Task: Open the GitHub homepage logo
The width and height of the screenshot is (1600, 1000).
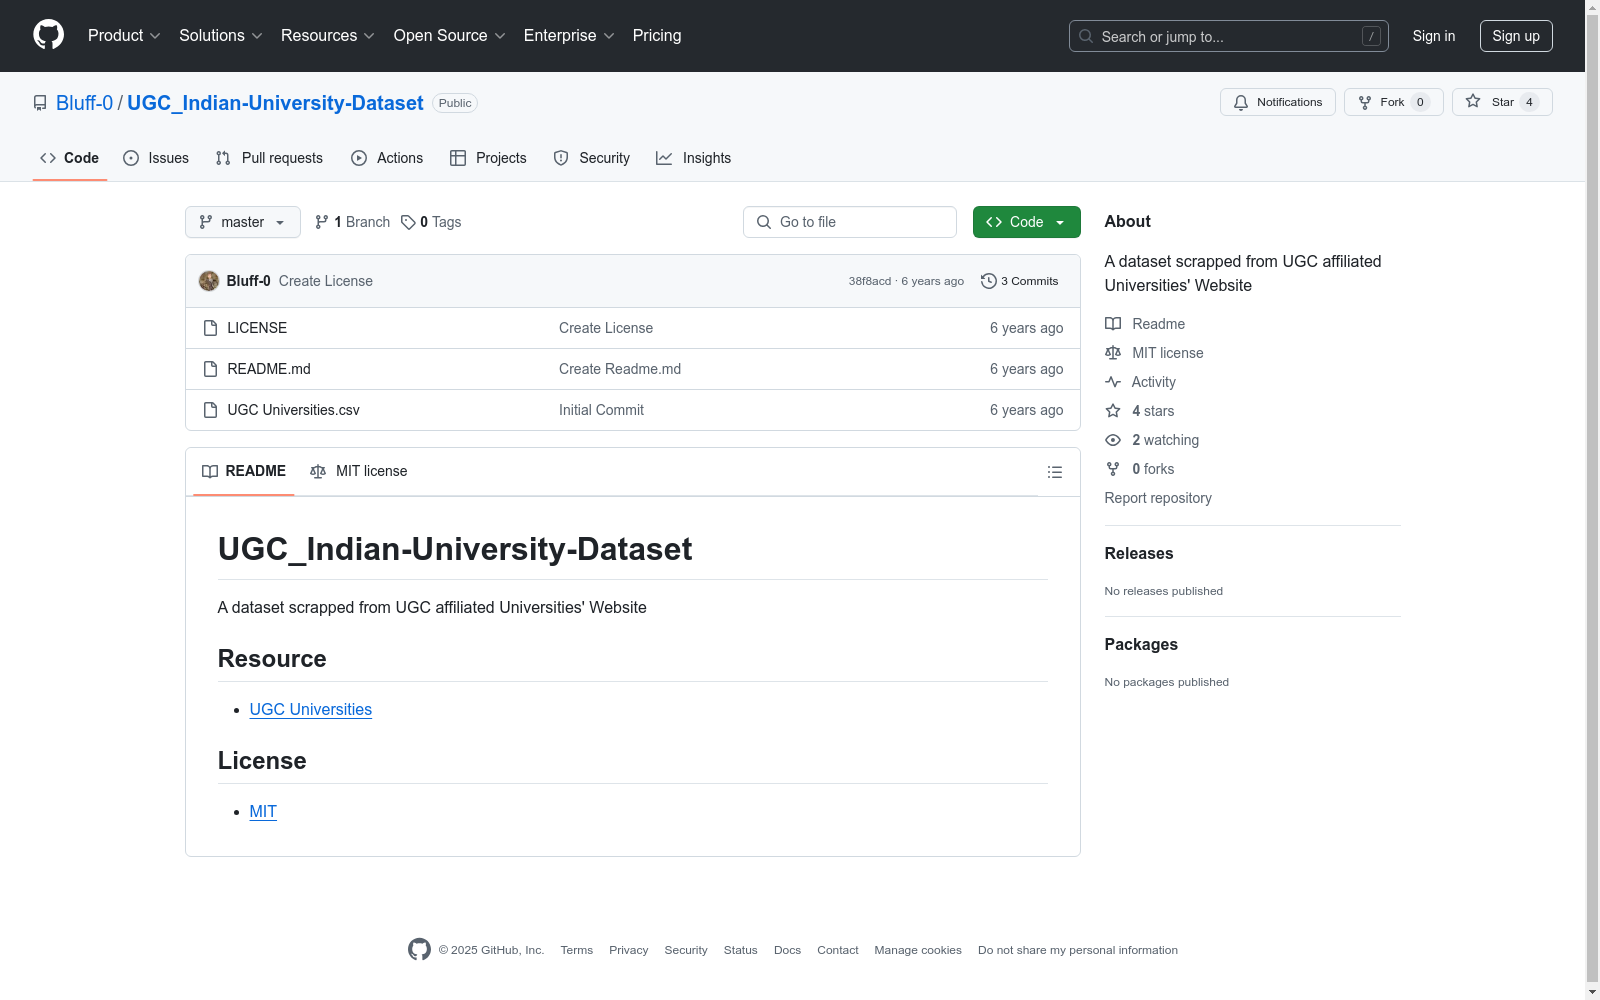Action: coord(48,35)
